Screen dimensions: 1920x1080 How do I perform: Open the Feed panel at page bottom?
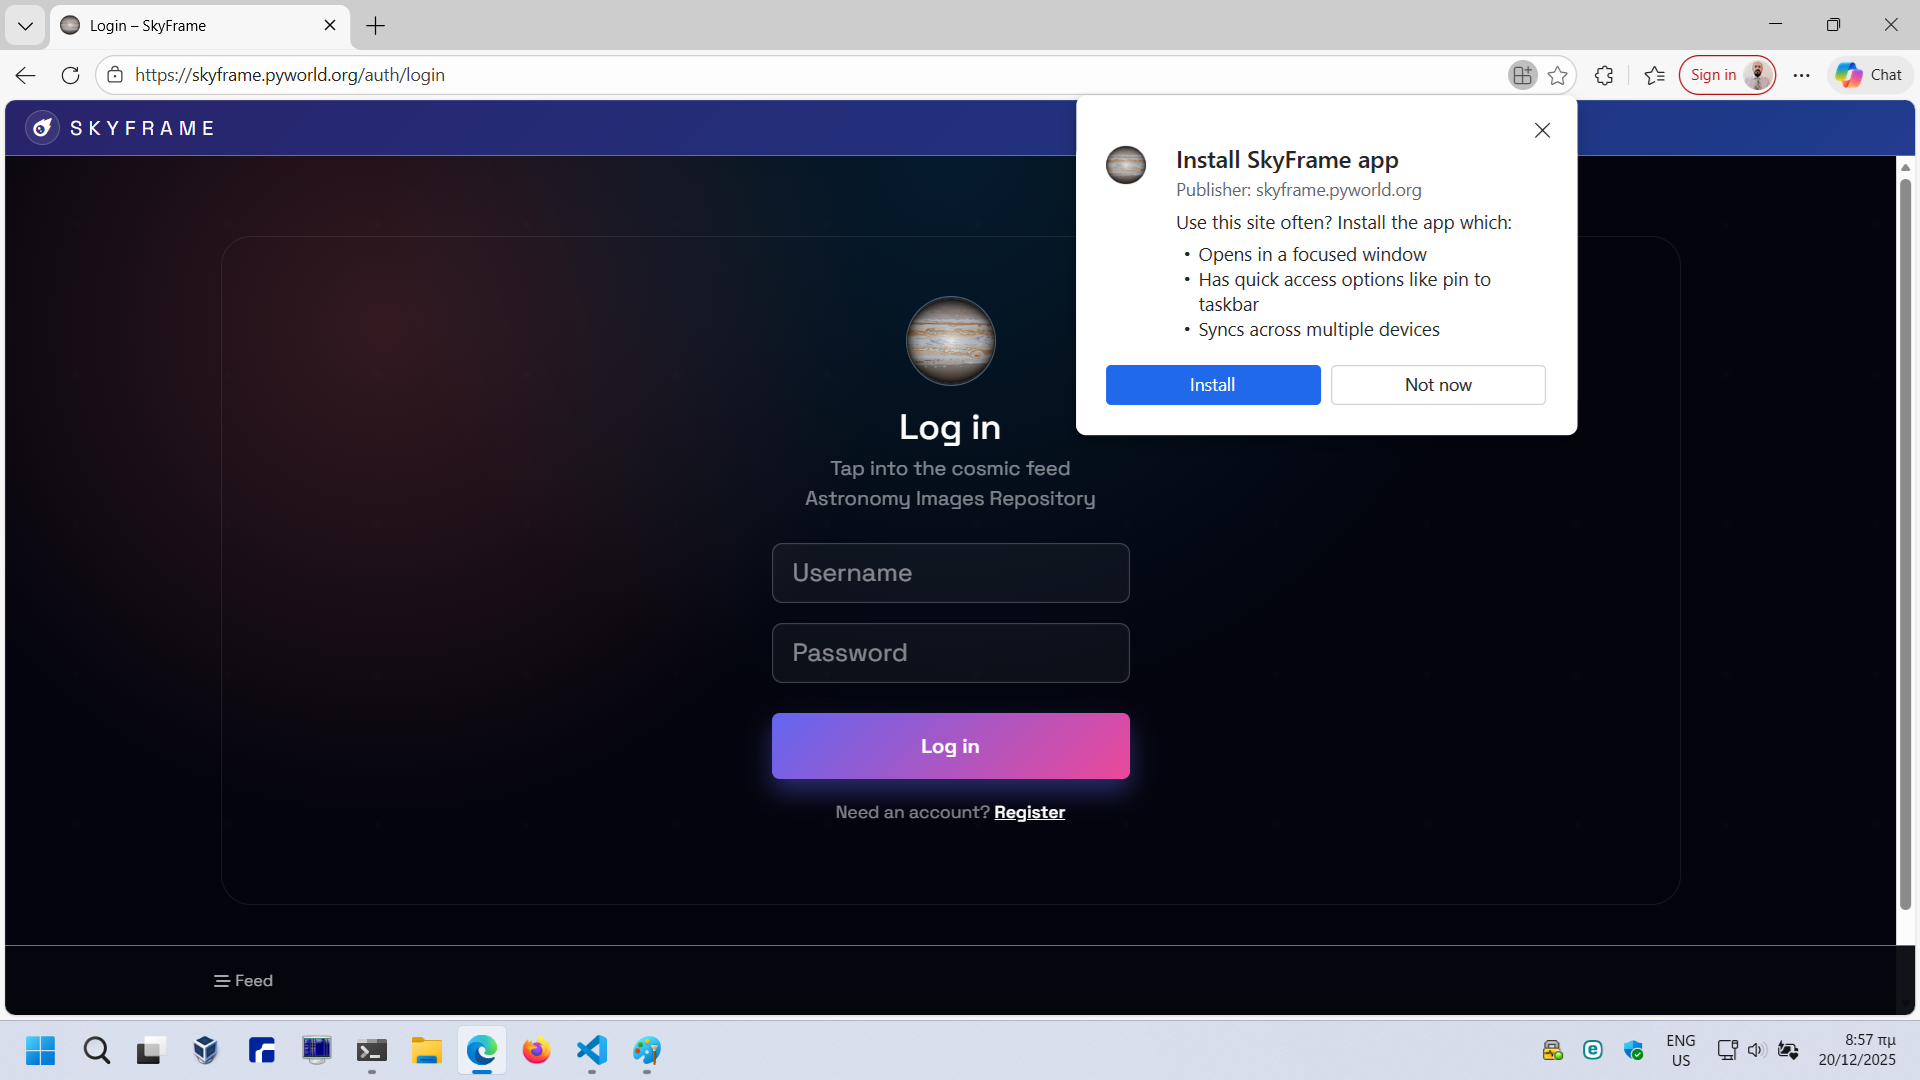[x=243, y=980]
